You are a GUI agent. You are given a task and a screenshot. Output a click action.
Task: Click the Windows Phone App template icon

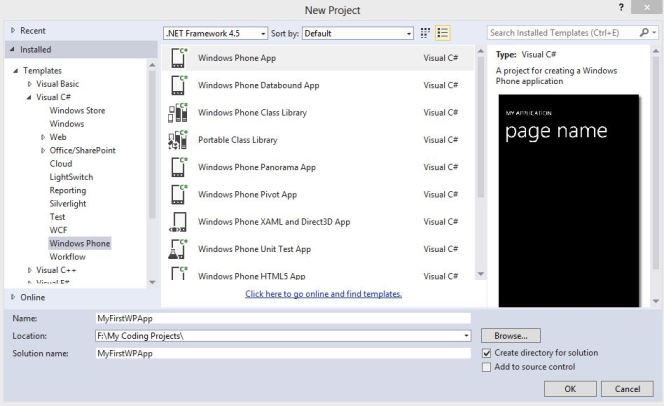(x=179, y=58)
